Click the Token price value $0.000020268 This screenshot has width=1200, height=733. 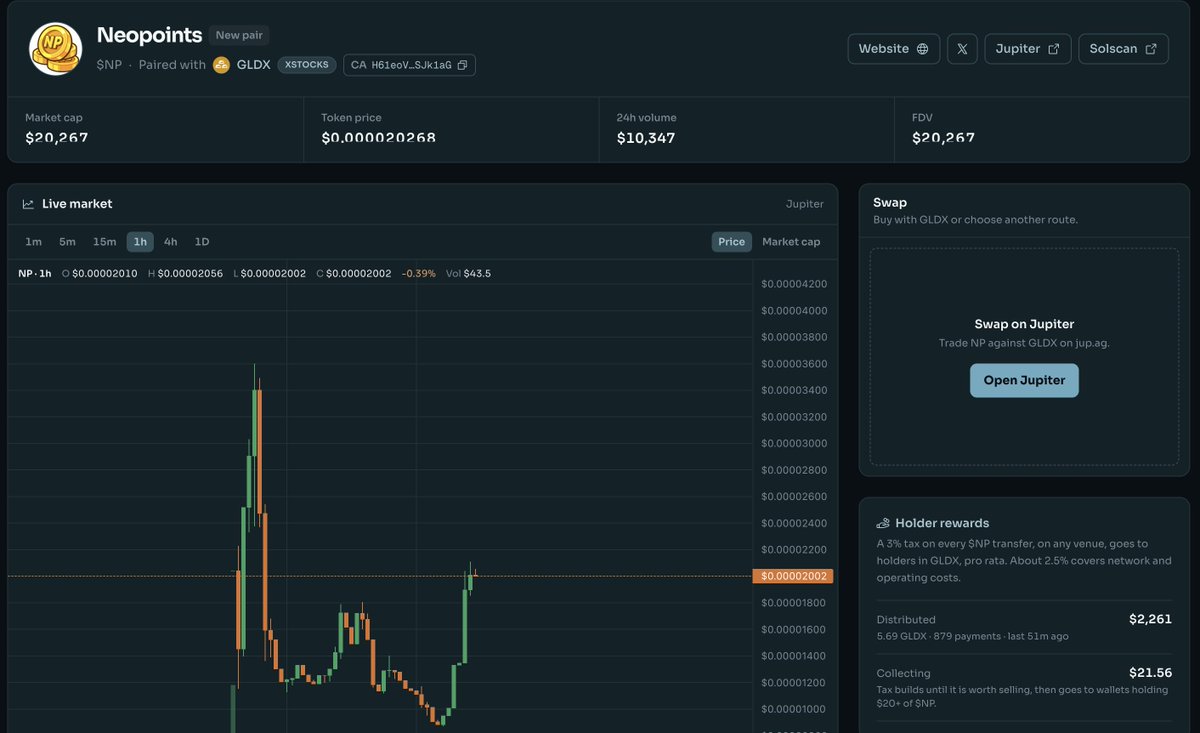coord(379,138)
